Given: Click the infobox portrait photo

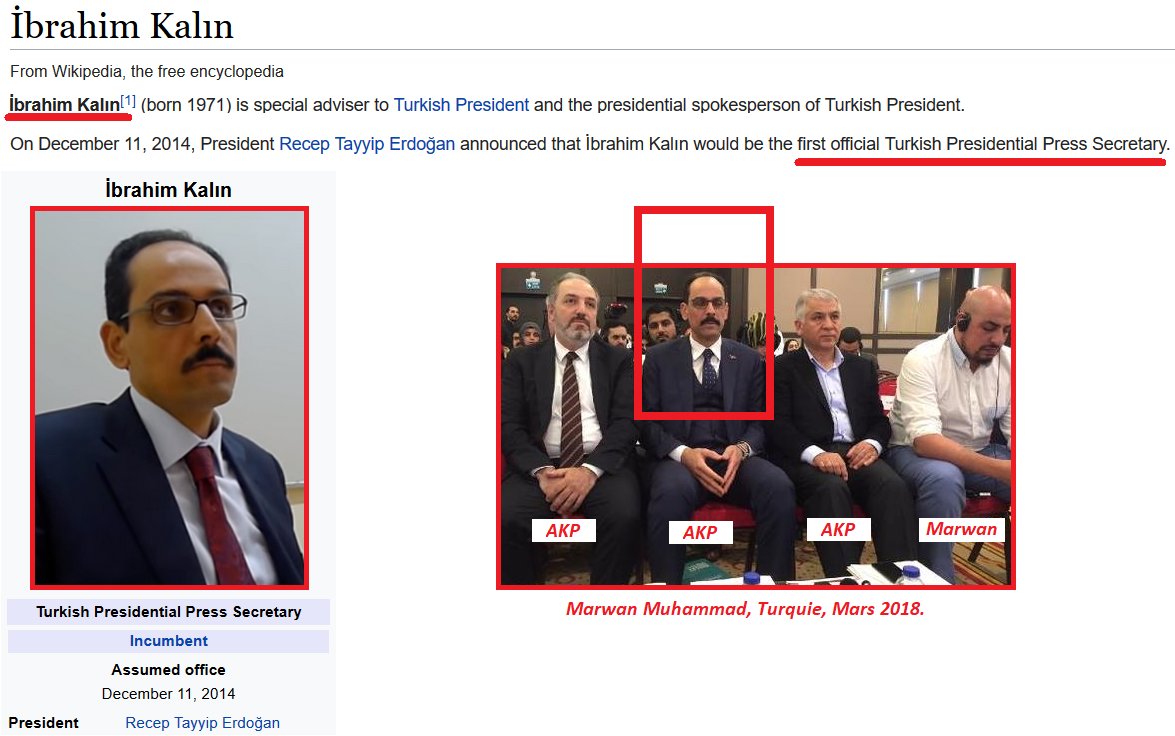Looking at the screenshot, I should (169, 397).
